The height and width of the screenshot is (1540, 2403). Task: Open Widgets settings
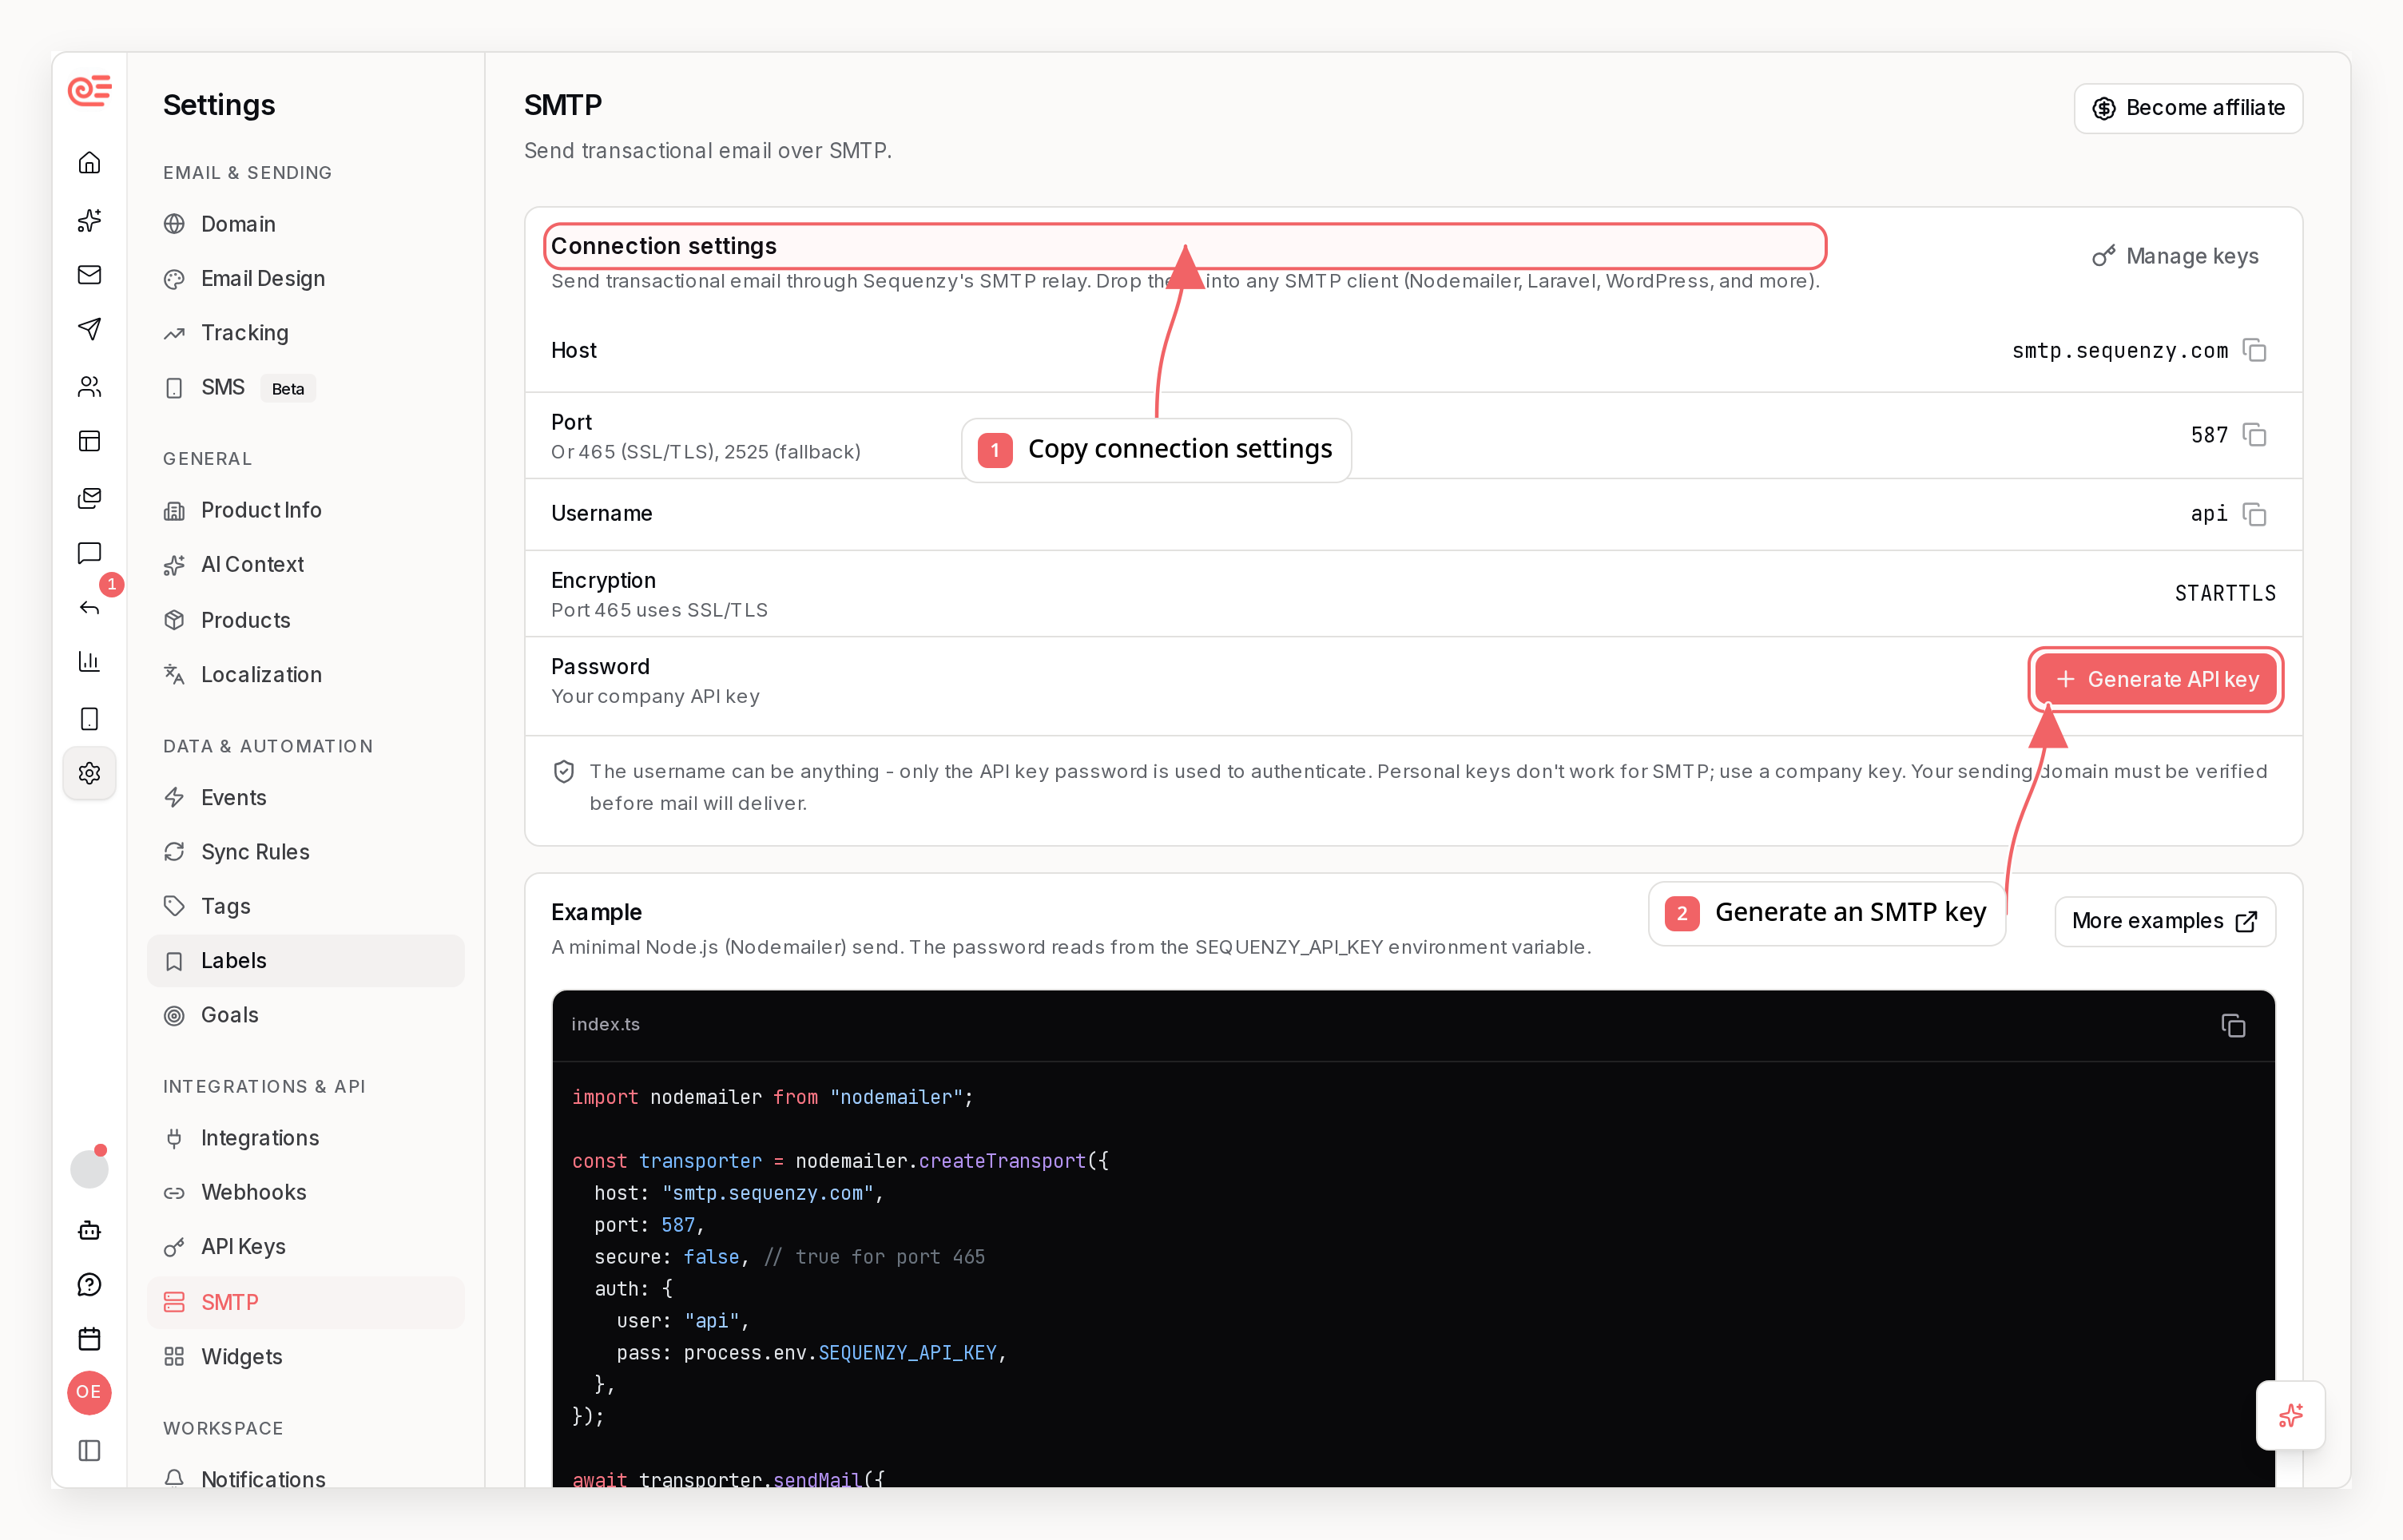305,1357
